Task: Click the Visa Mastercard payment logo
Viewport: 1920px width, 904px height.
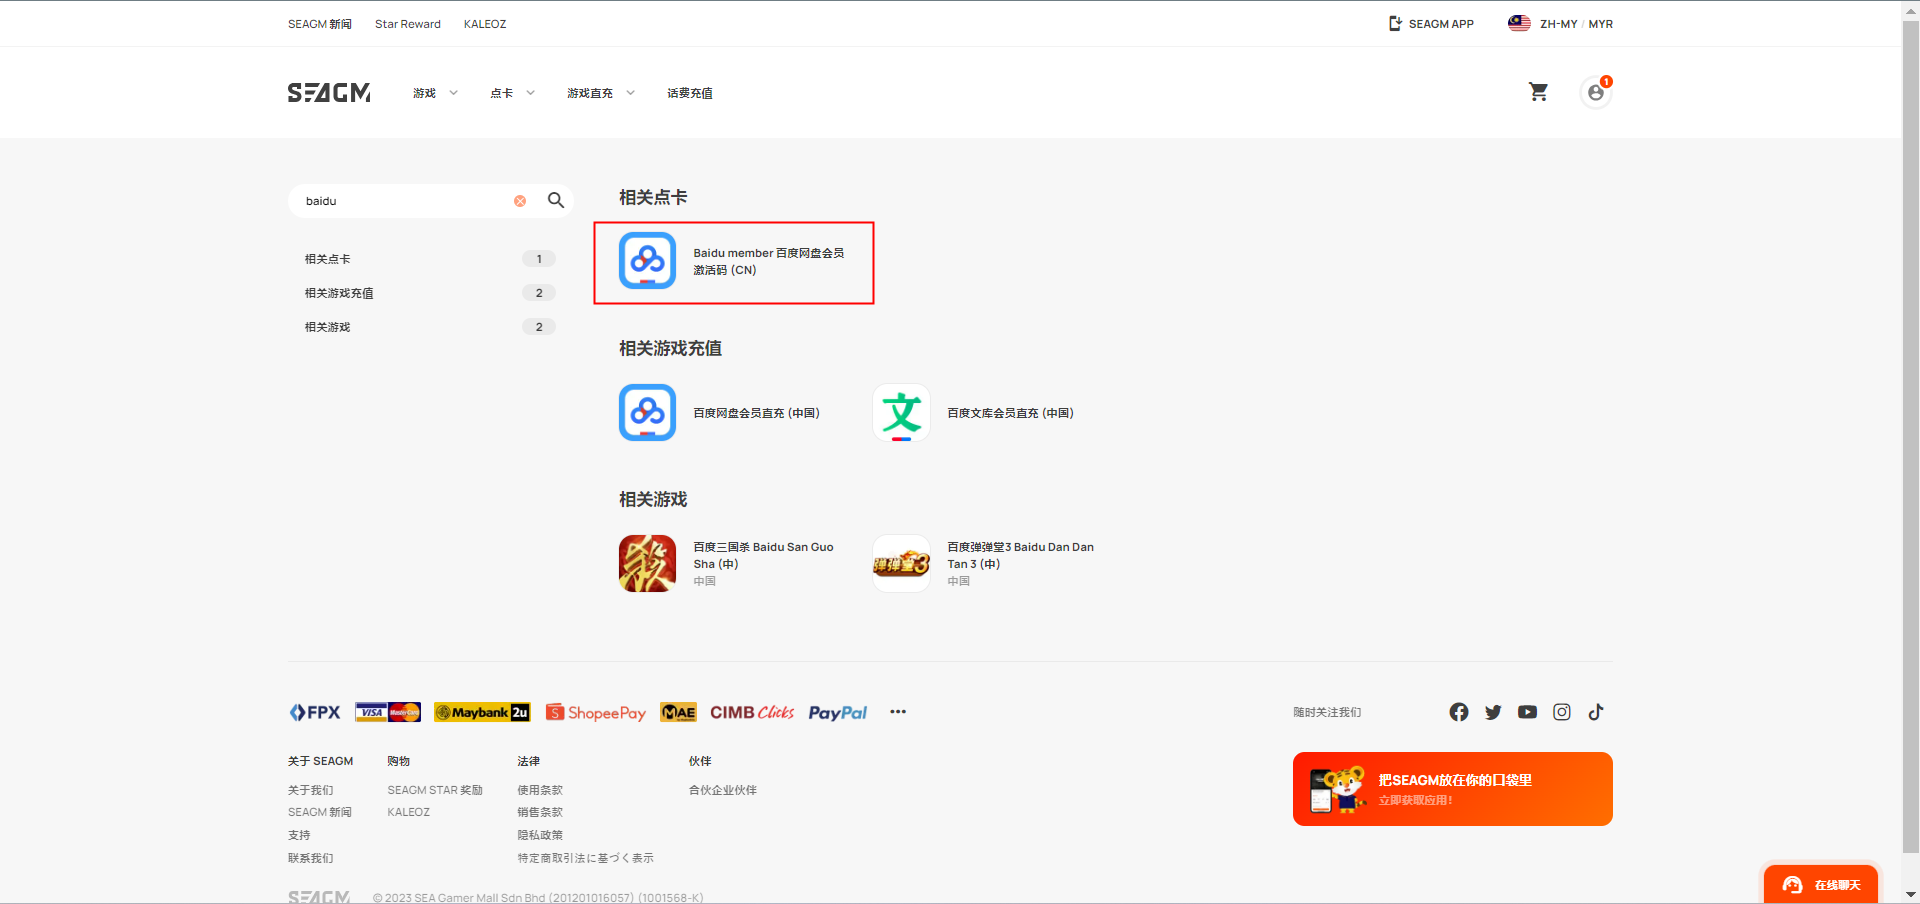Action: [388, 712]
